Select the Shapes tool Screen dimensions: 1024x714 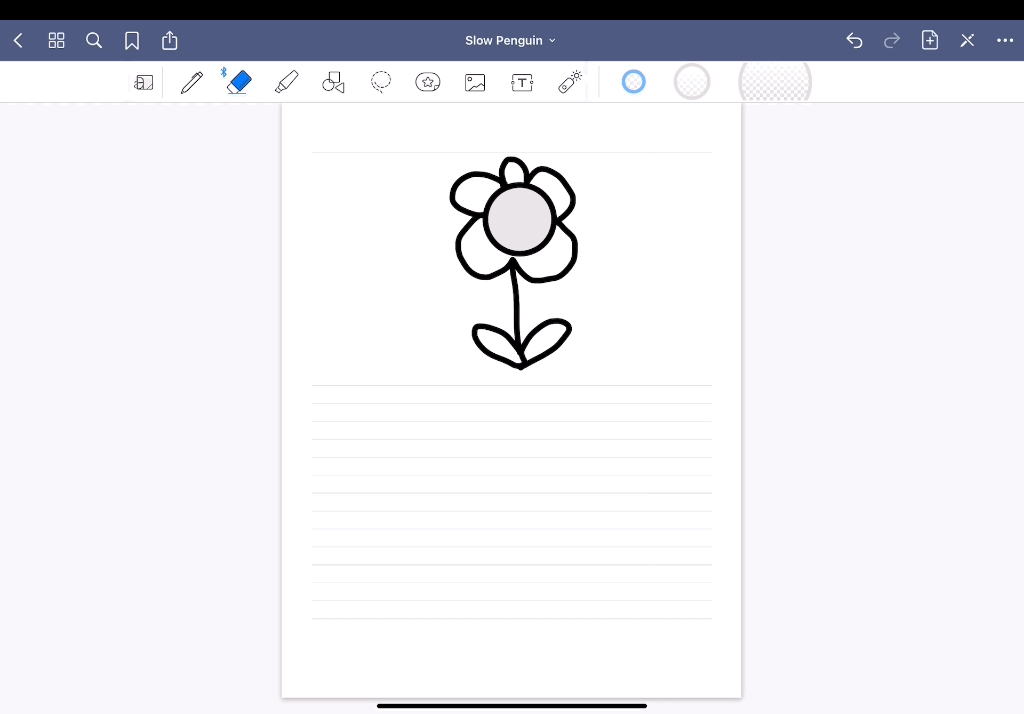pyautogui.click(x=333, y=82)
